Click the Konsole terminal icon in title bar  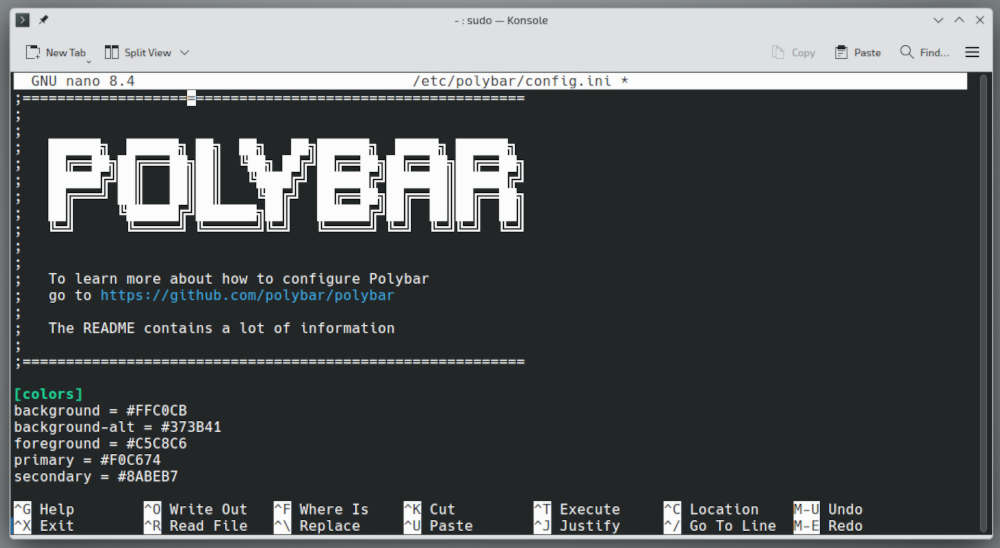(22, 20)
